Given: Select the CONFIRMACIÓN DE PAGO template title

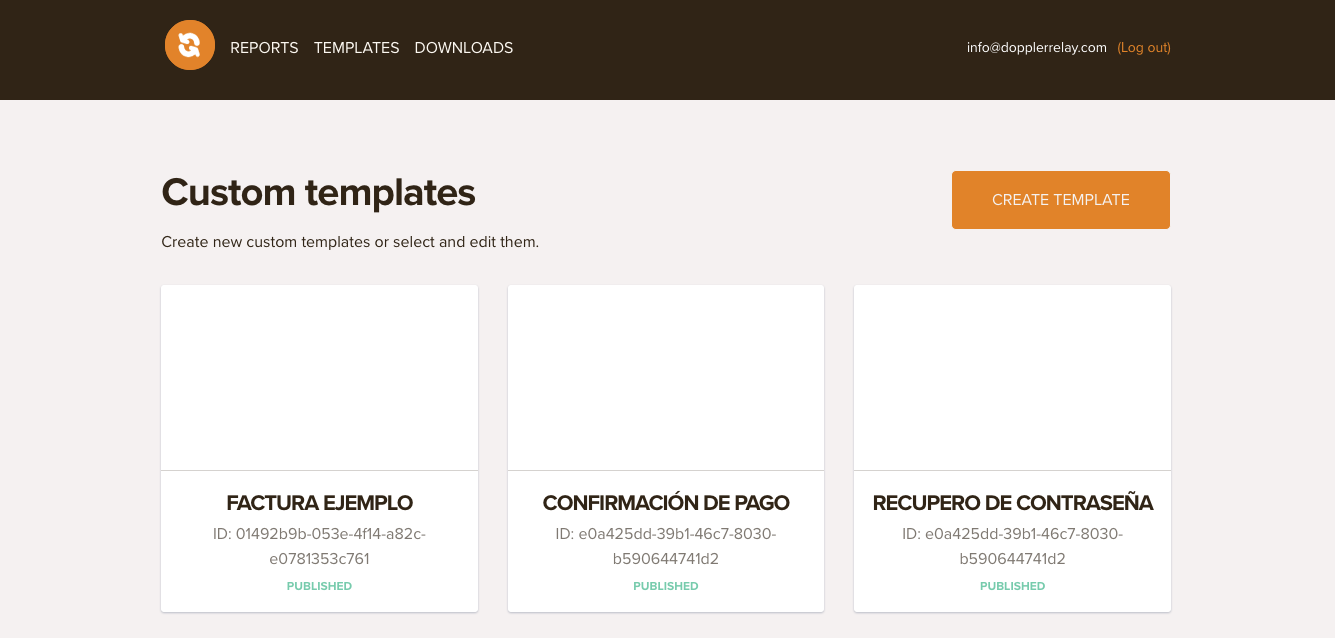Looking at the screenshot, I should [666, 503].
